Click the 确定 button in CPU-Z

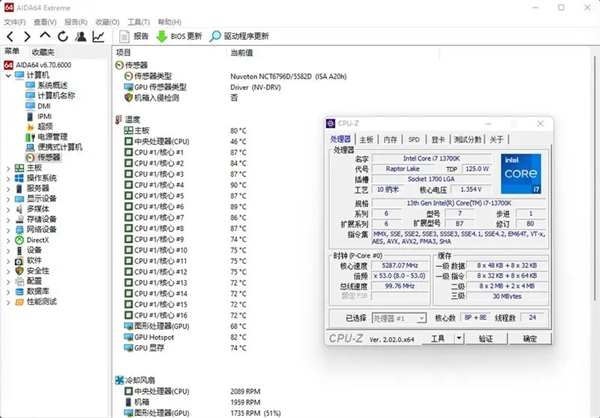[531, 338]
